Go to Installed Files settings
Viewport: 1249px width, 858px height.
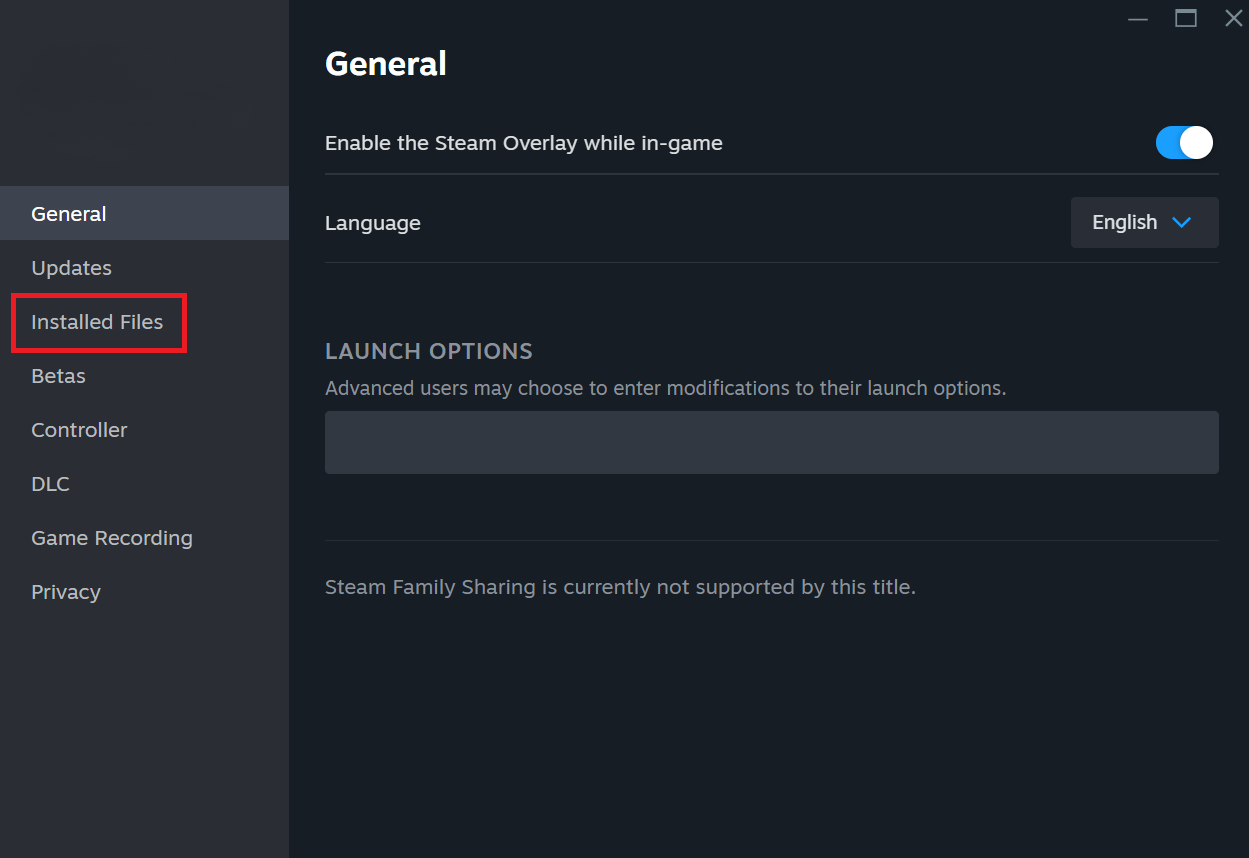[x=97, y=322]
